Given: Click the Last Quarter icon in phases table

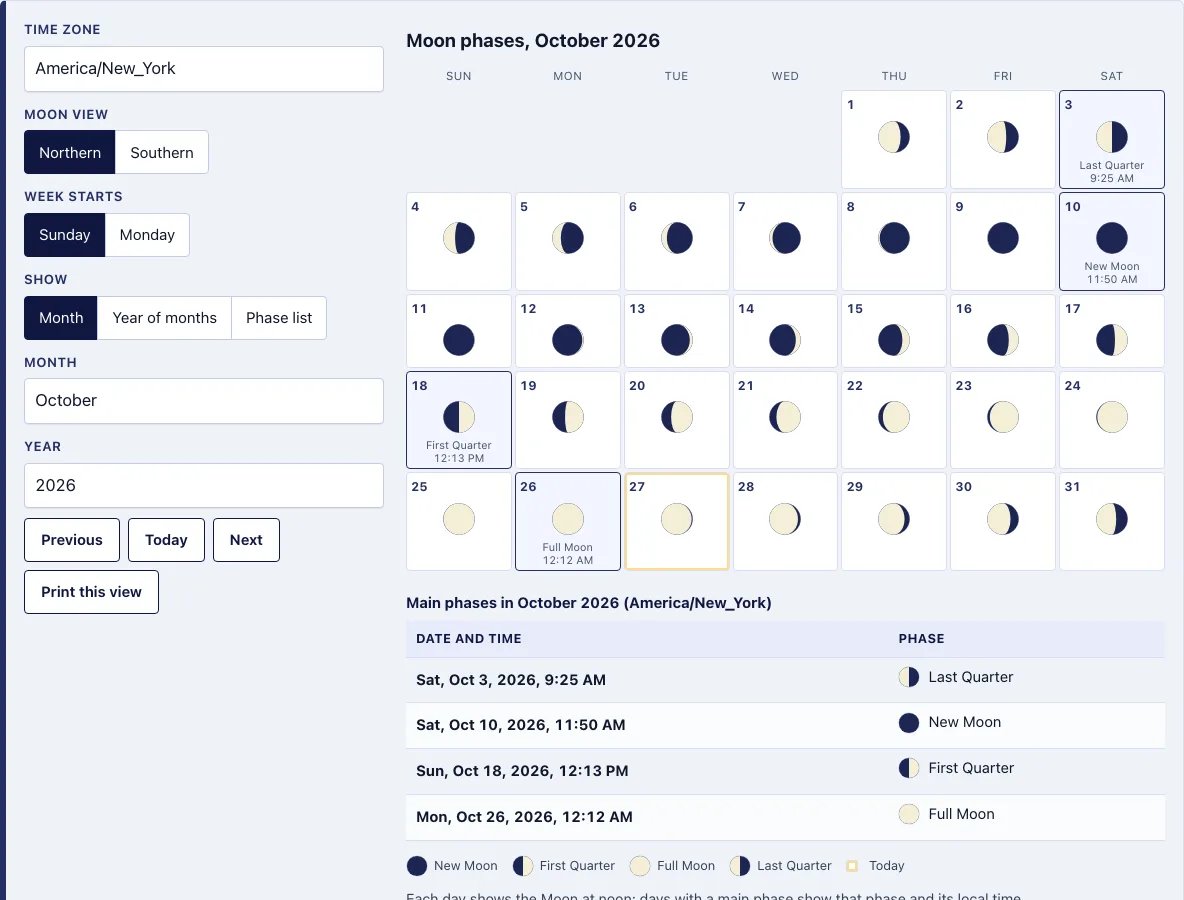Looking at the screenshot, I should click(x=908, y=677).
